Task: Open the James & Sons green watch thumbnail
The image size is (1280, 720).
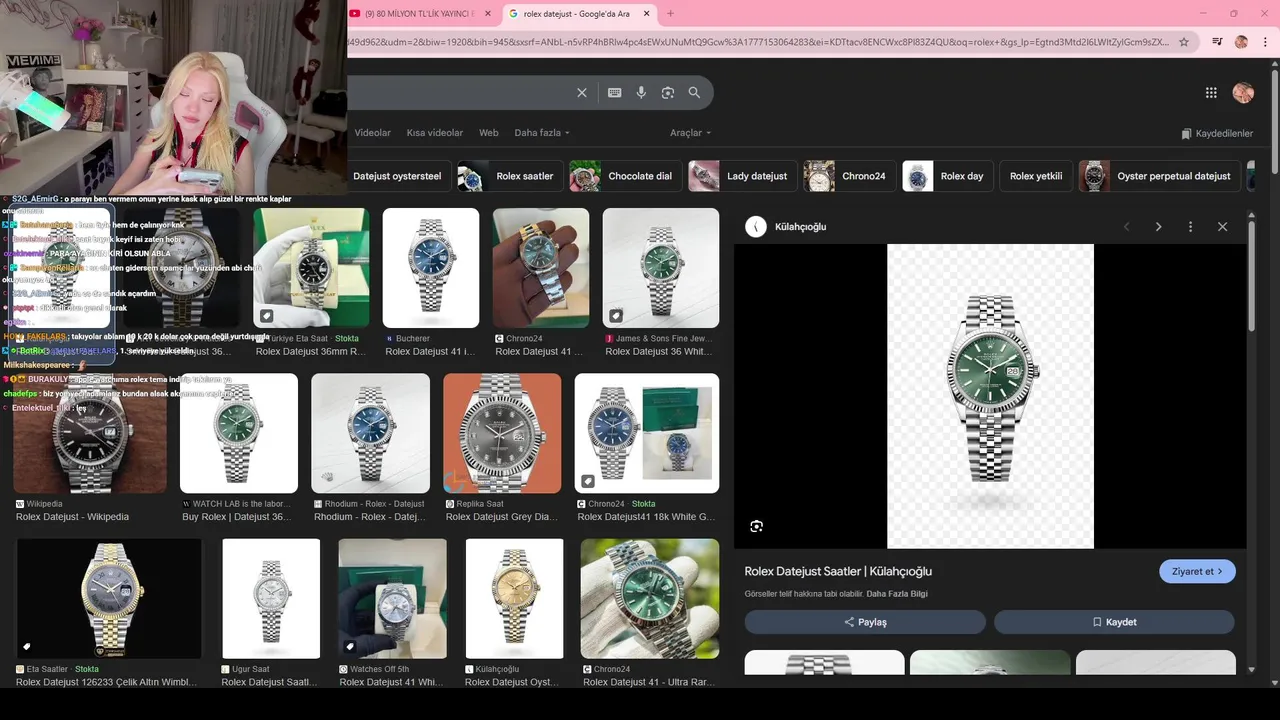Action: pos(661,268)
